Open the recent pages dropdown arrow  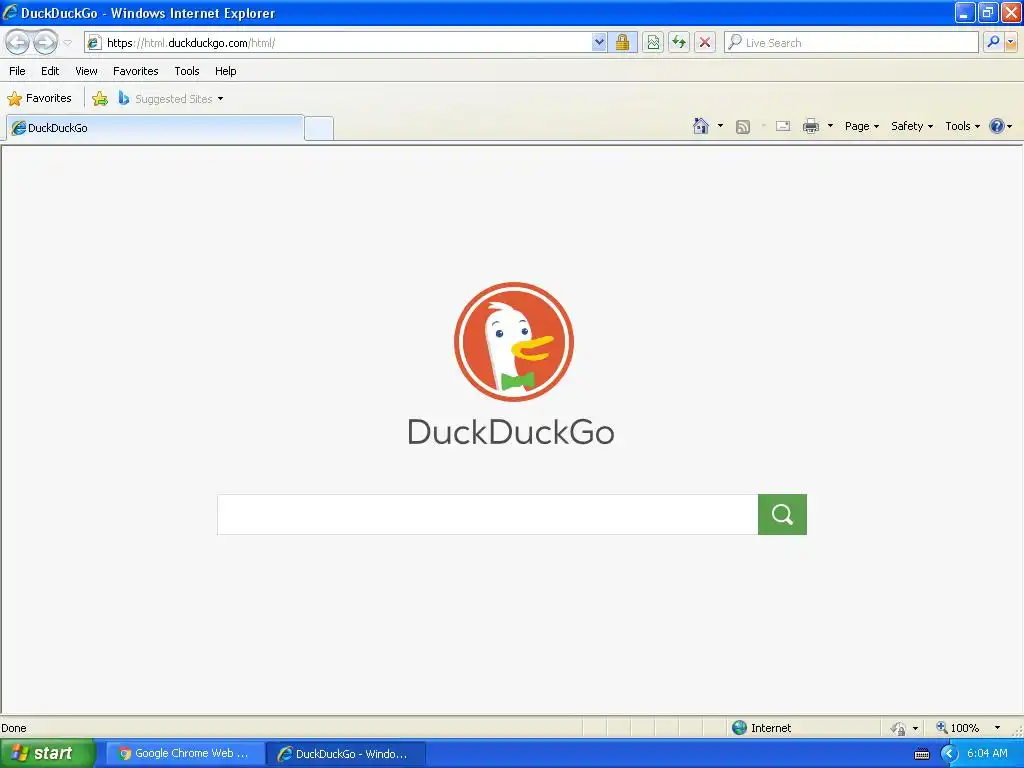click(67, 43)
